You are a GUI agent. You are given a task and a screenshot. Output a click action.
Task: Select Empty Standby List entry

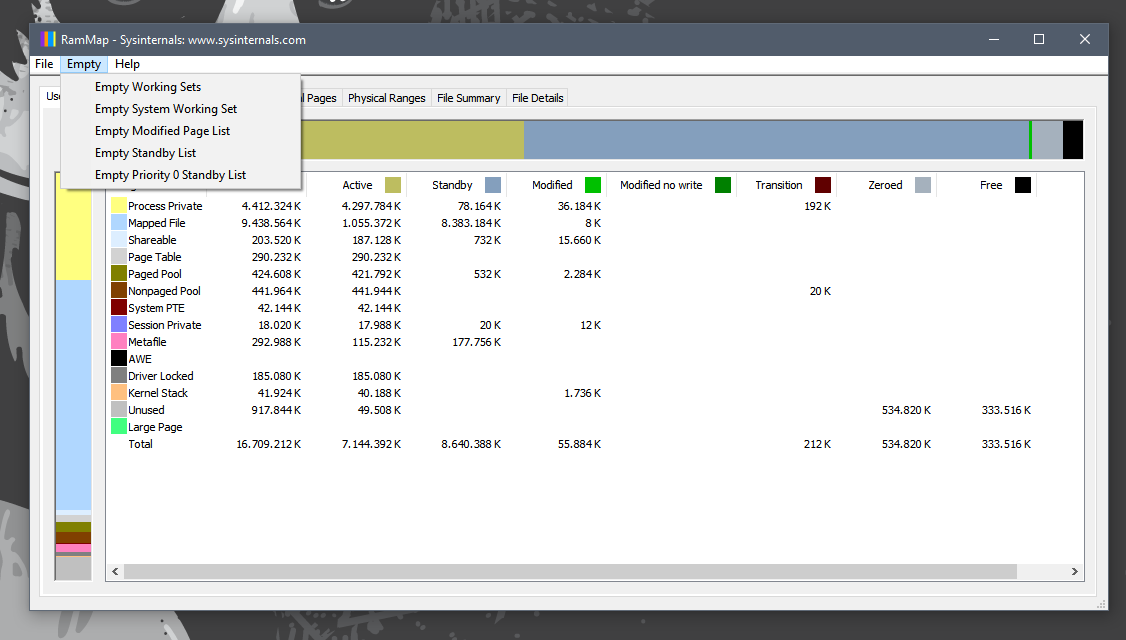pos(146,153)
